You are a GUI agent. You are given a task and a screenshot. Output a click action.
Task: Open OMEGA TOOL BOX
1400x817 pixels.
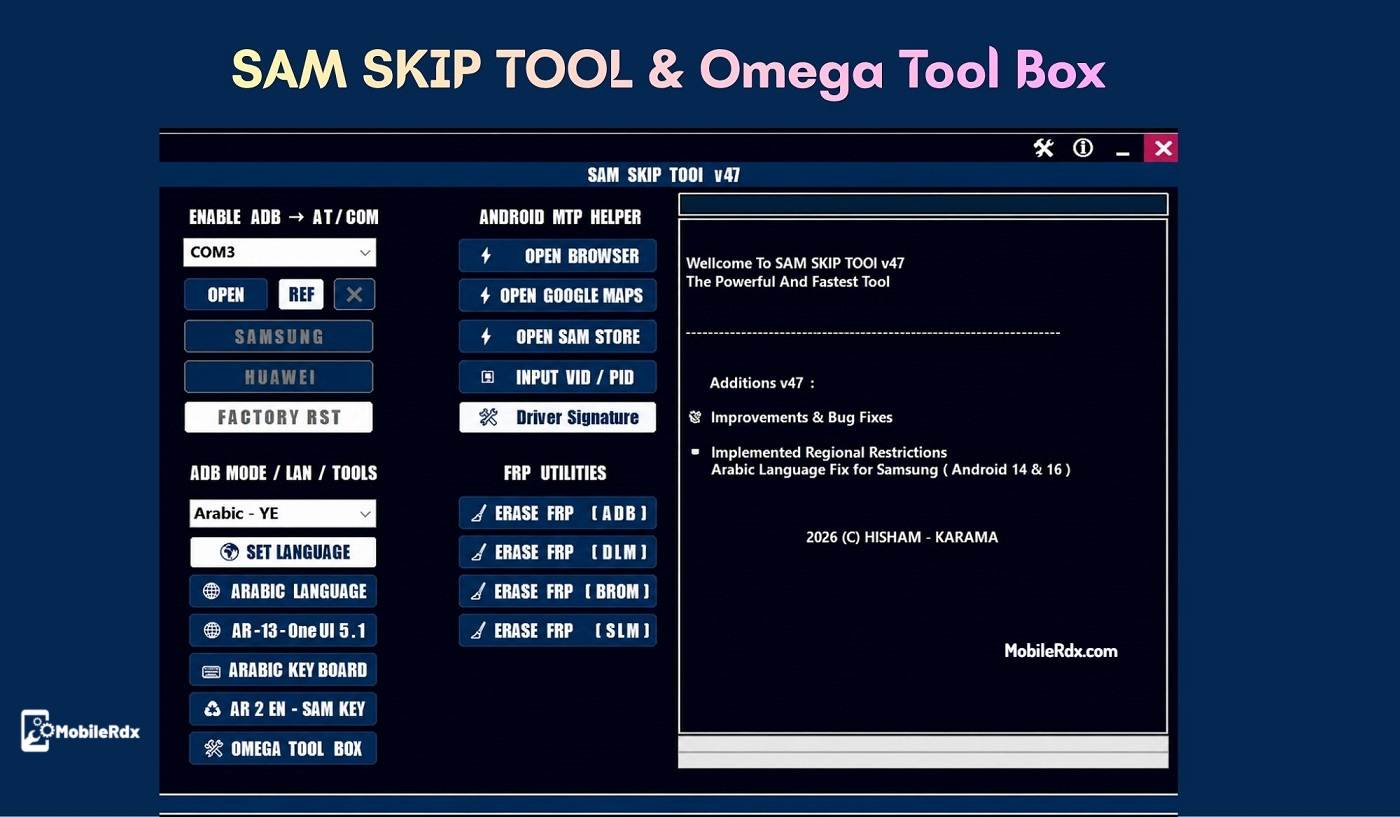(x=283, y=748)
